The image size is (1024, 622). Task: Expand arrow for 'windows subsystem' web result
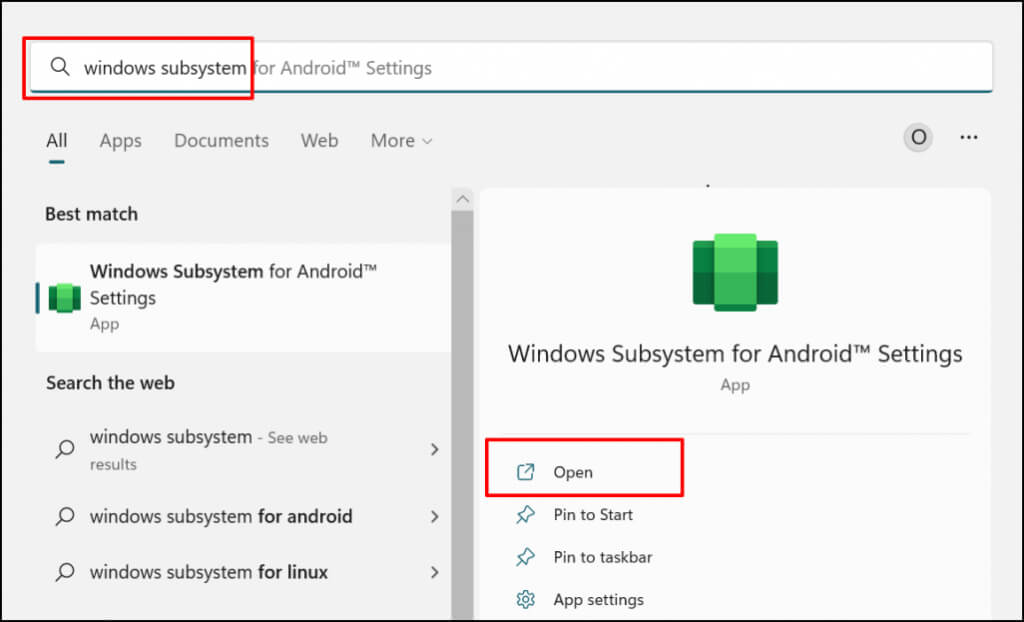434,450
